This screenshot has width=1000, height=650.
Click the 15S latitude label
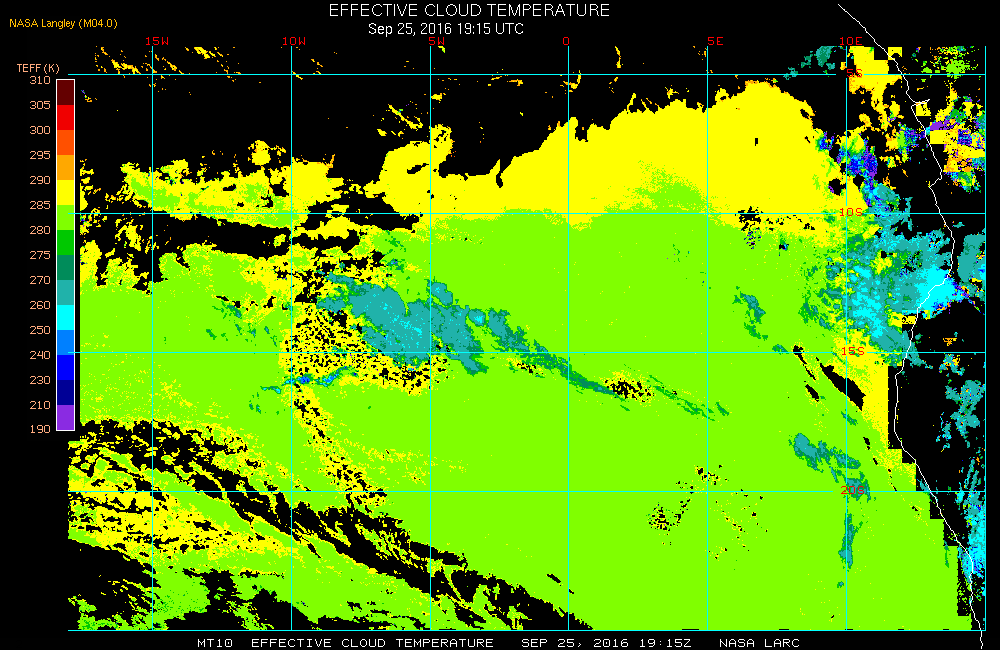(852, 351)
